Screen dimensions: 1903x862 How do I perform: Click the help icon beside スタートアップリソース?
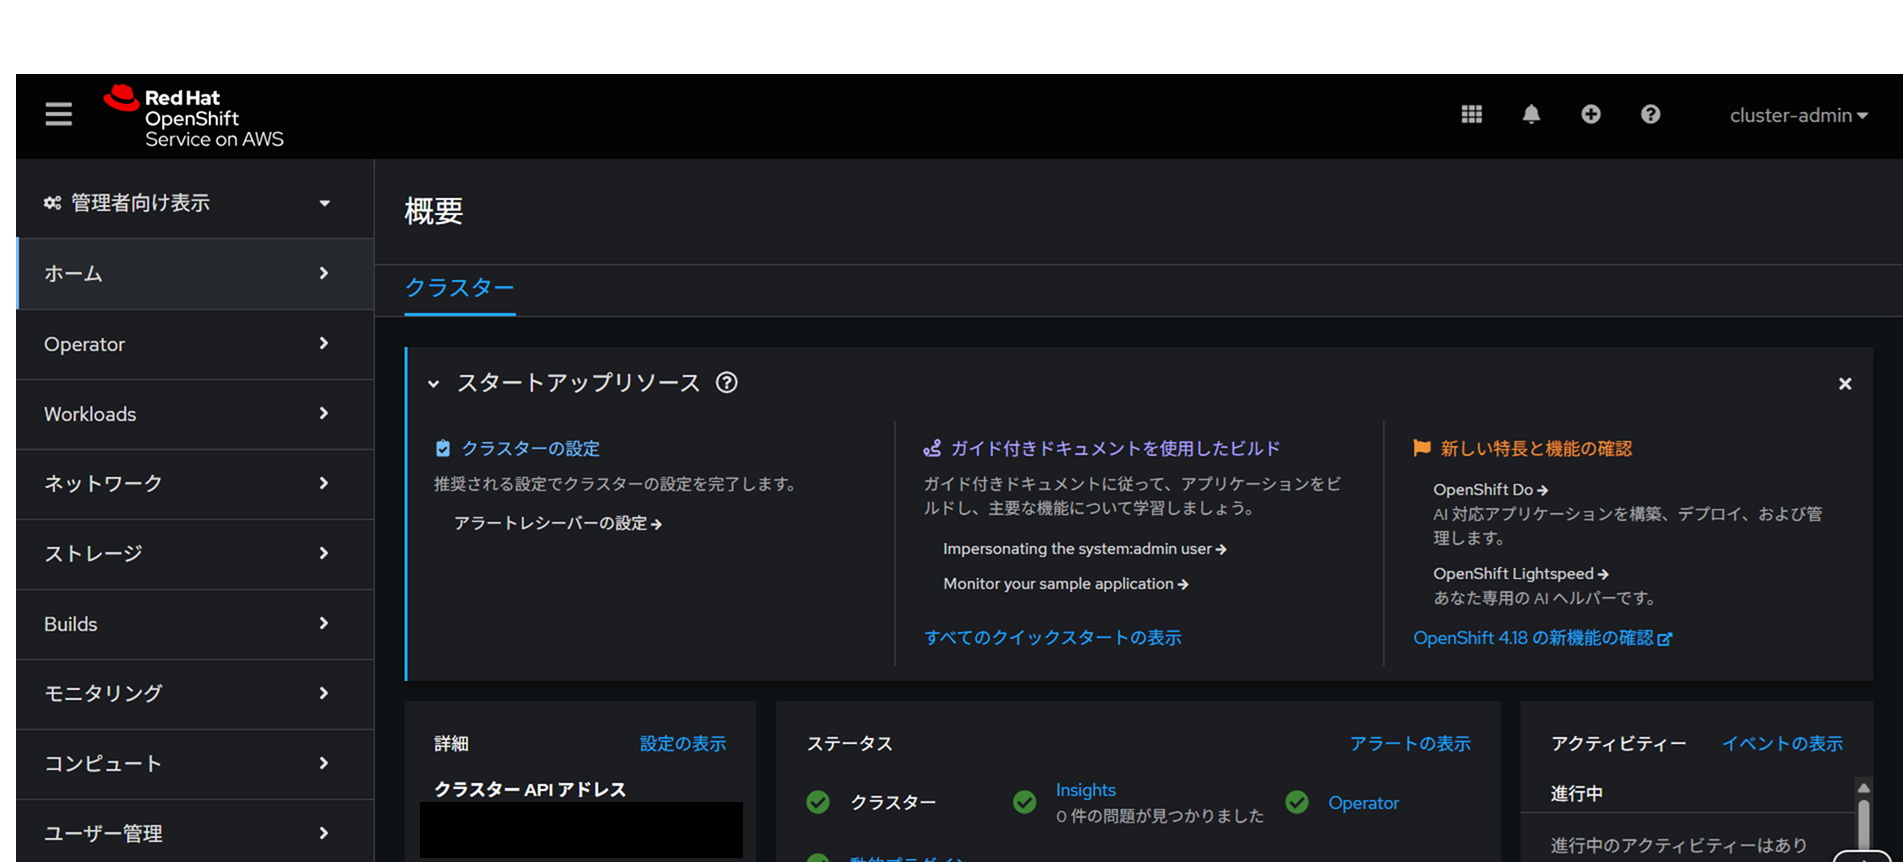(727, 383)
